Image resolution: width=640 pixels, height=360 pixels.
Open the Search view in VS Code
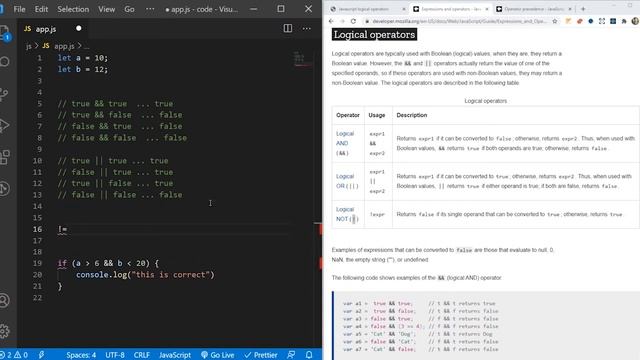[4, 62]
